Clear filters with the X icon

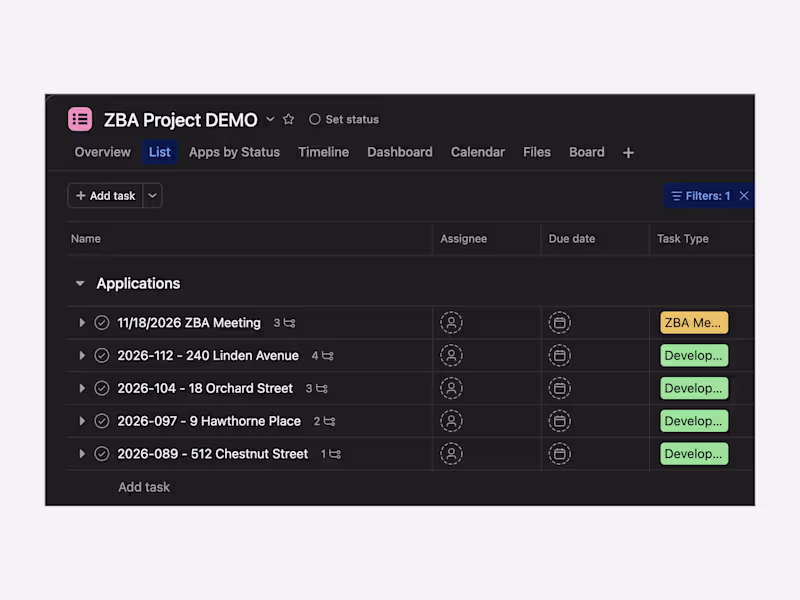tap(744, 195)
